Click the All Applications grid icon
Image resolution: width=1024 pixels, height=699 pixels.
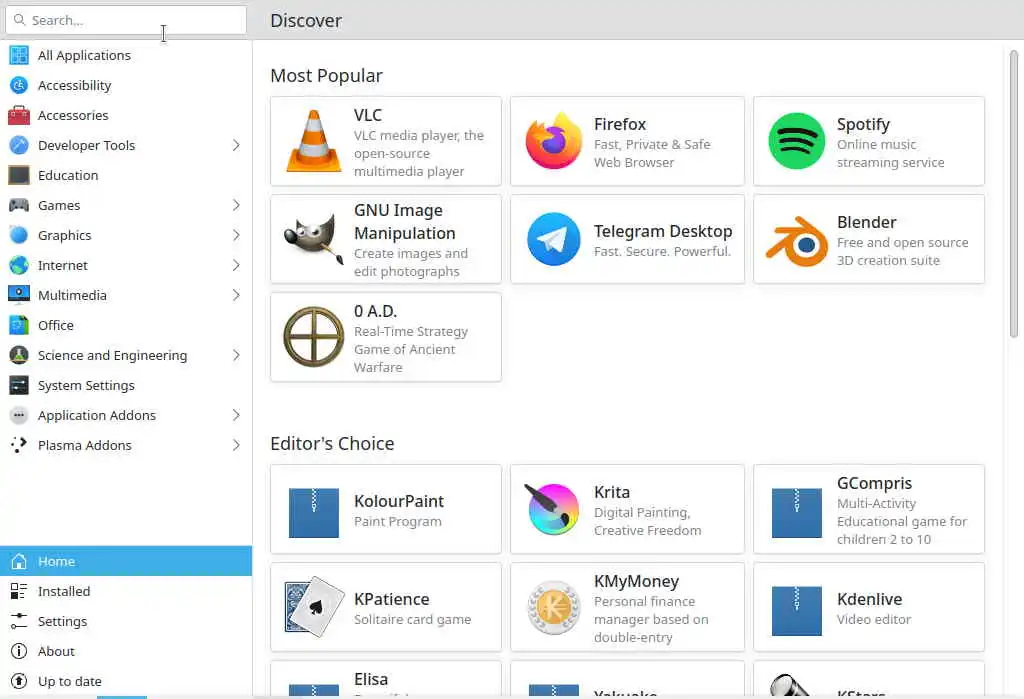pyautogui.click(x=19, y=56)
